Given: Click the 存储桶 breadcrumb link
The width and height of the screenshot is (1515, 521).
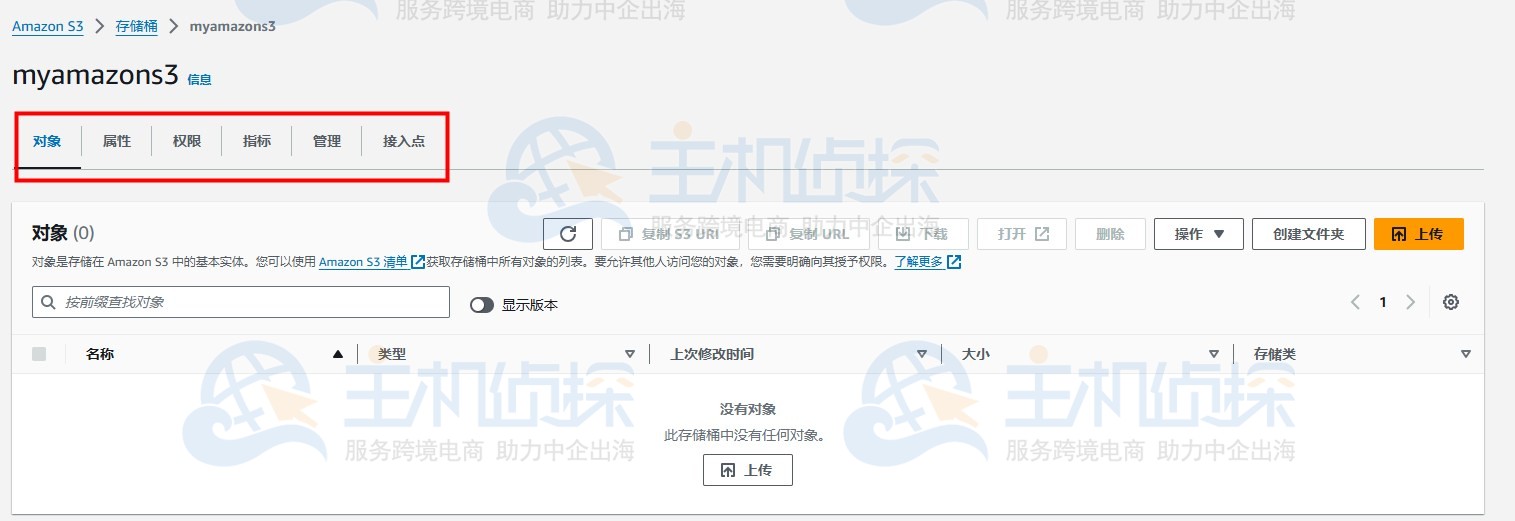Looking at the screenshot, I should [137, 26].
